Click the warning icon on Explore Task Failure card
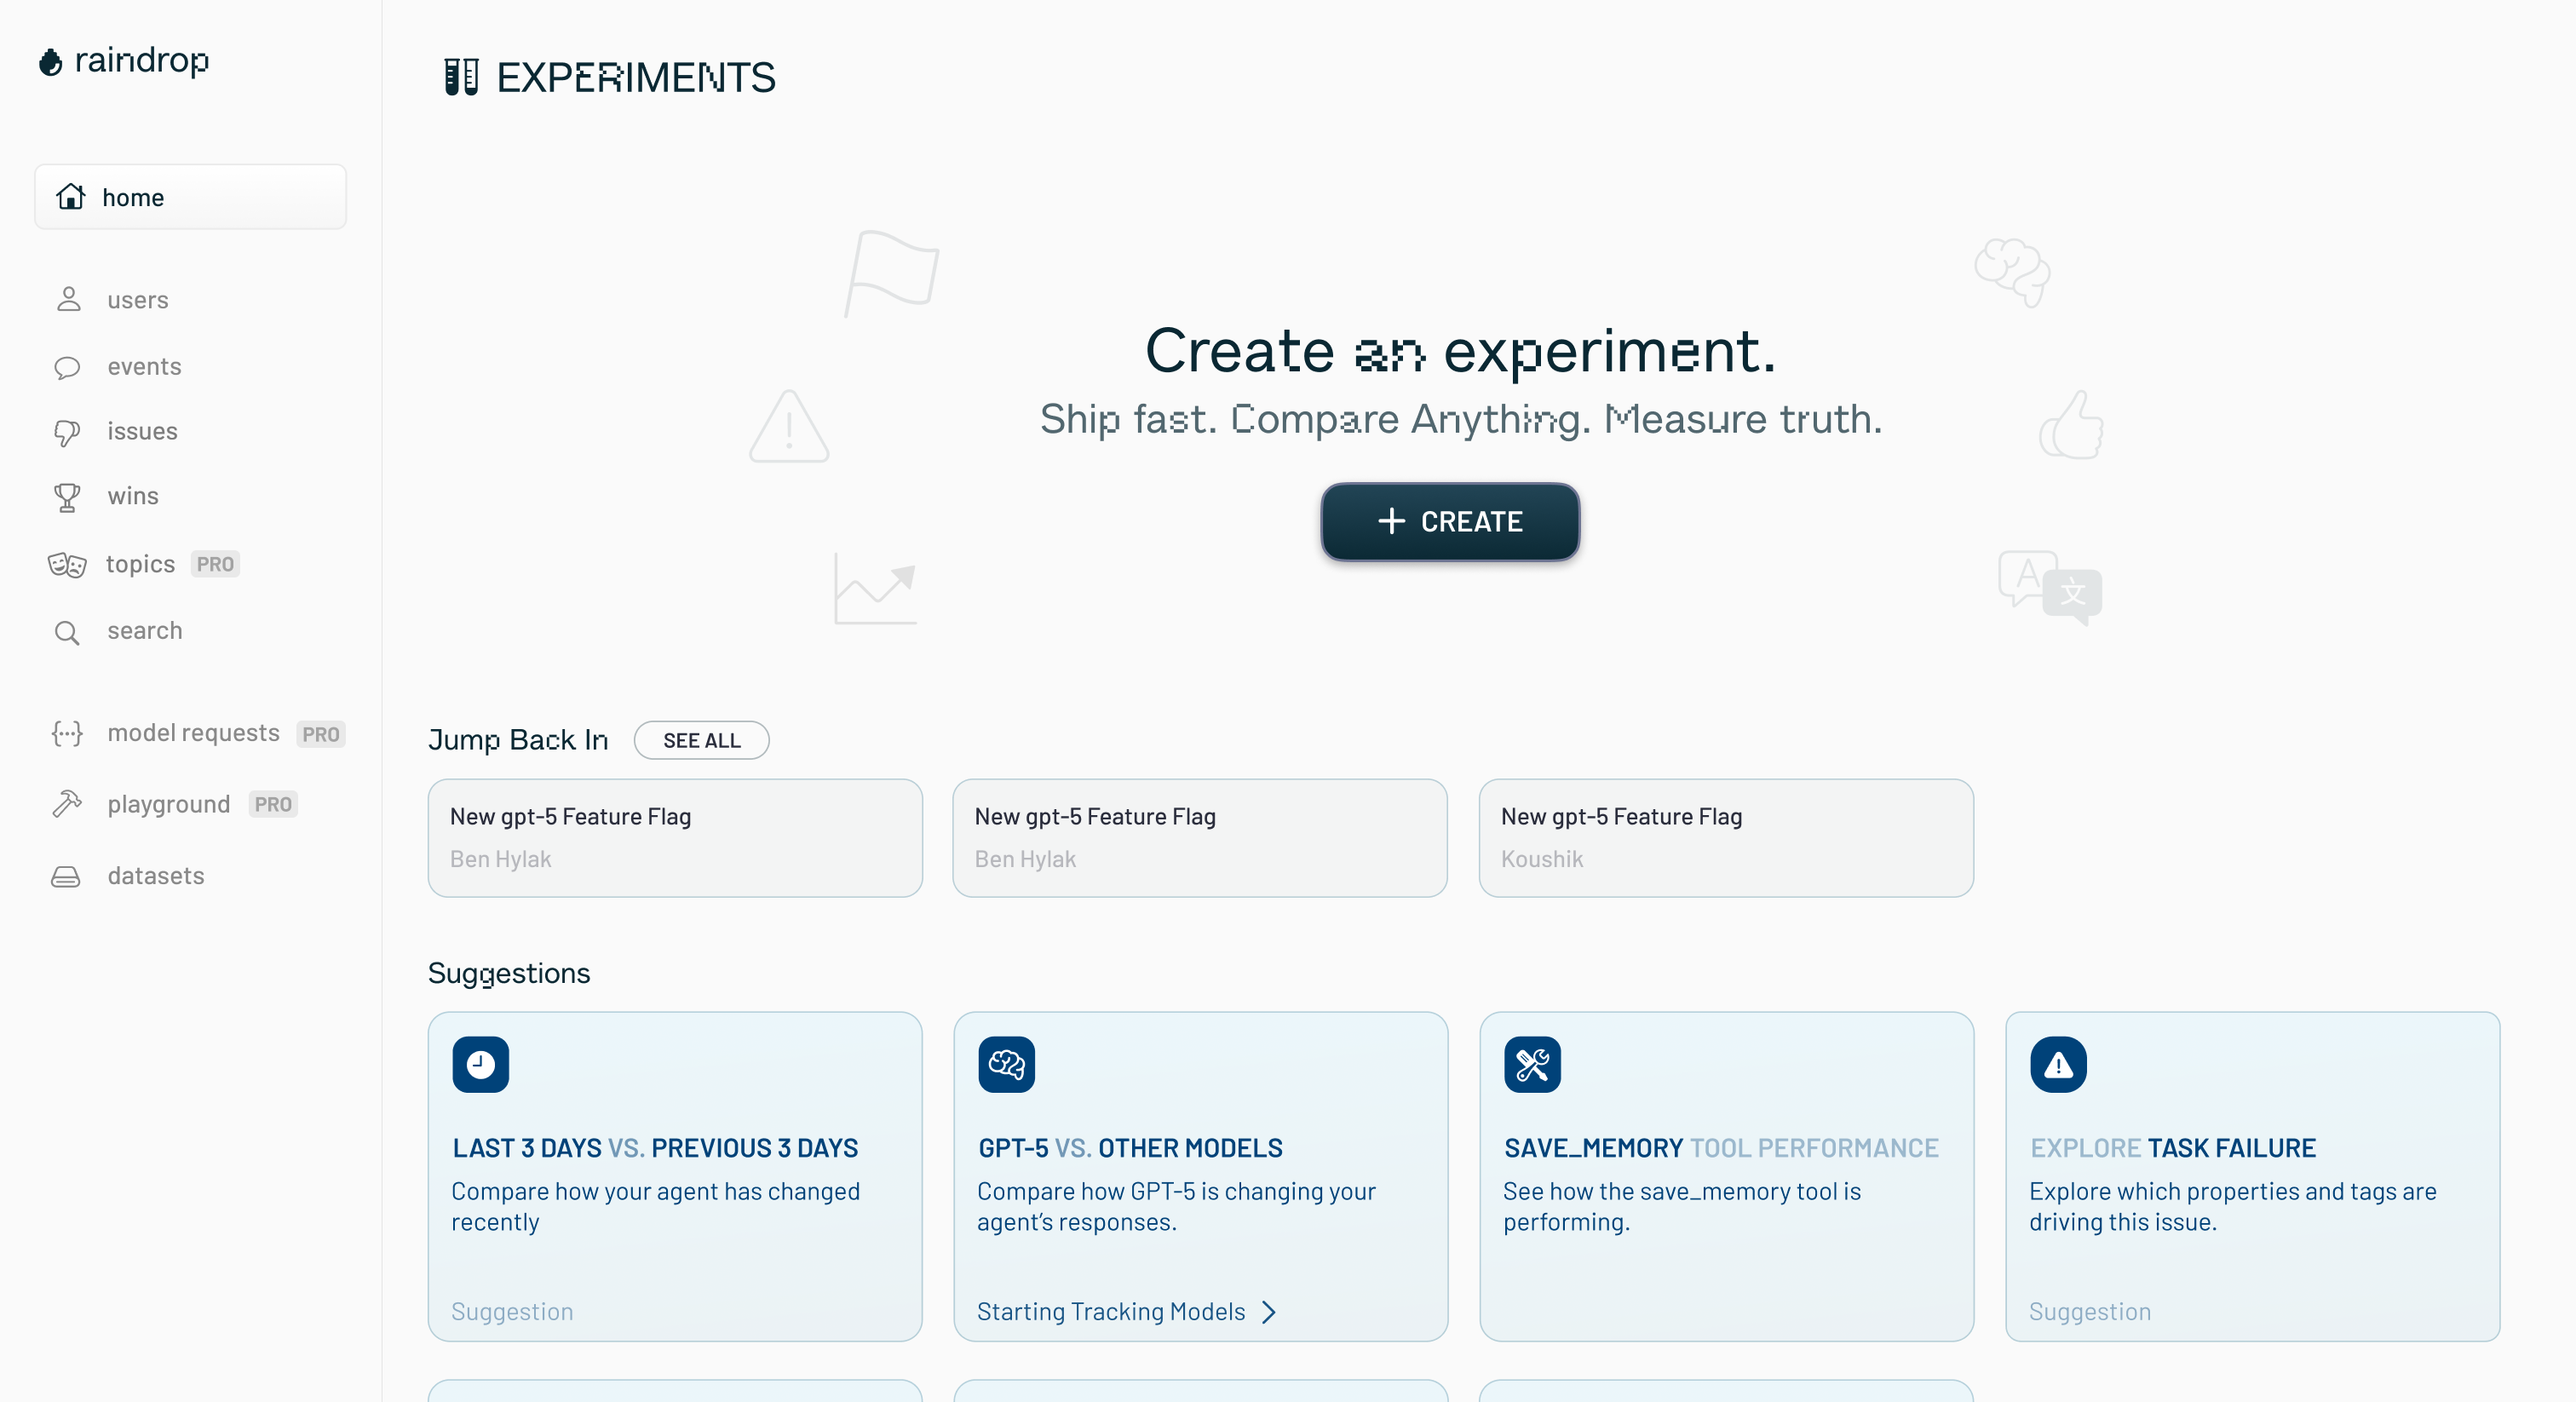The image size is (2576, 1402). pyautogui.click(x=2059, y=1065)
